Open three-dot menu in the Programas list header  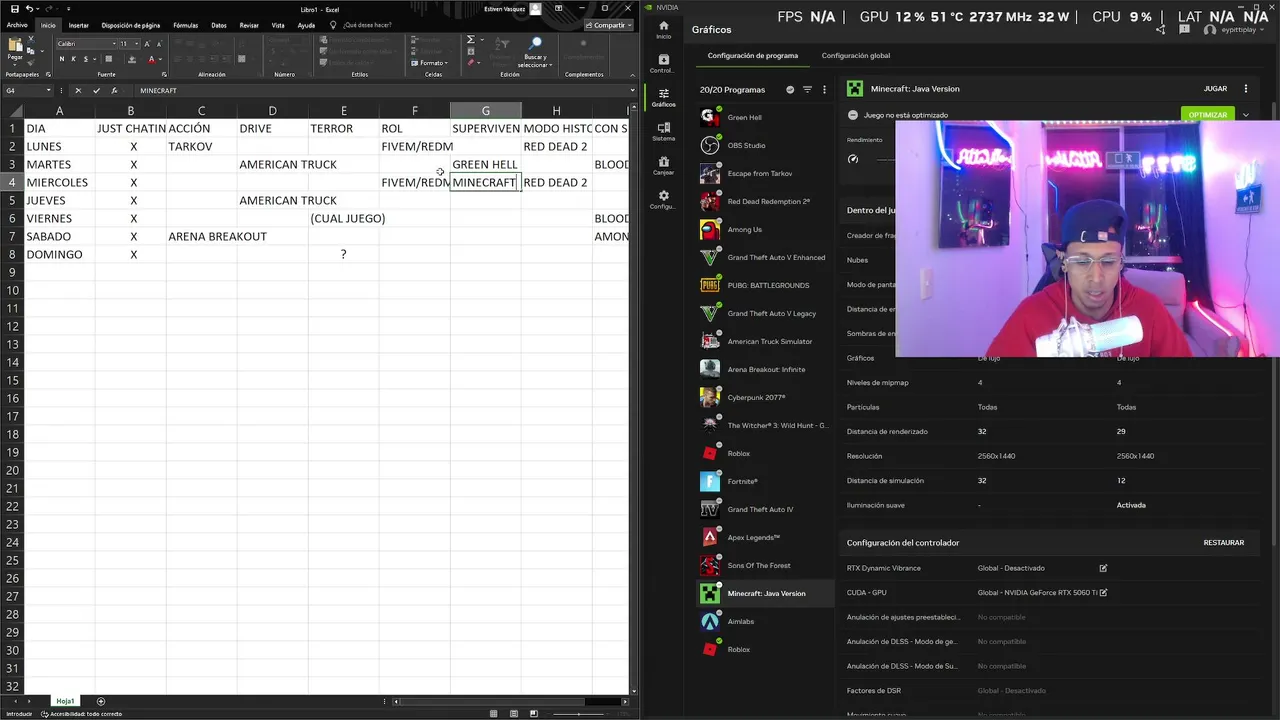coord(824,89)
